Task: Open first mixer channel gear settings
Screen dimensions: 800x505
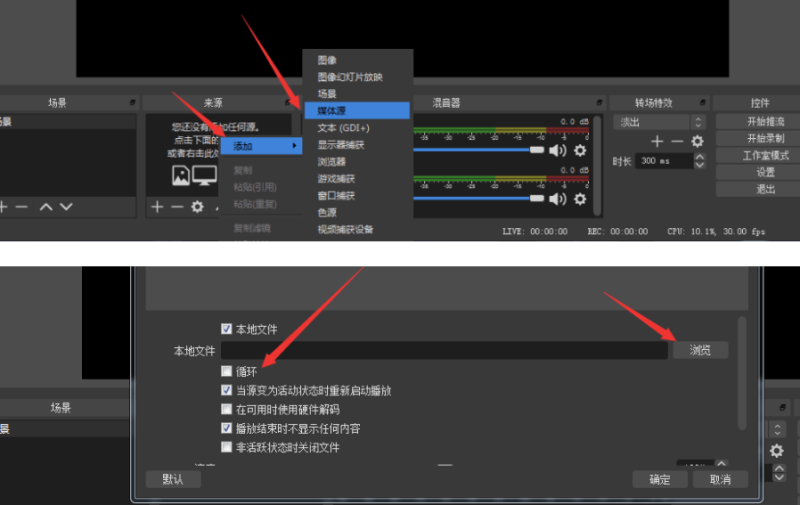Action: [580, 150]
